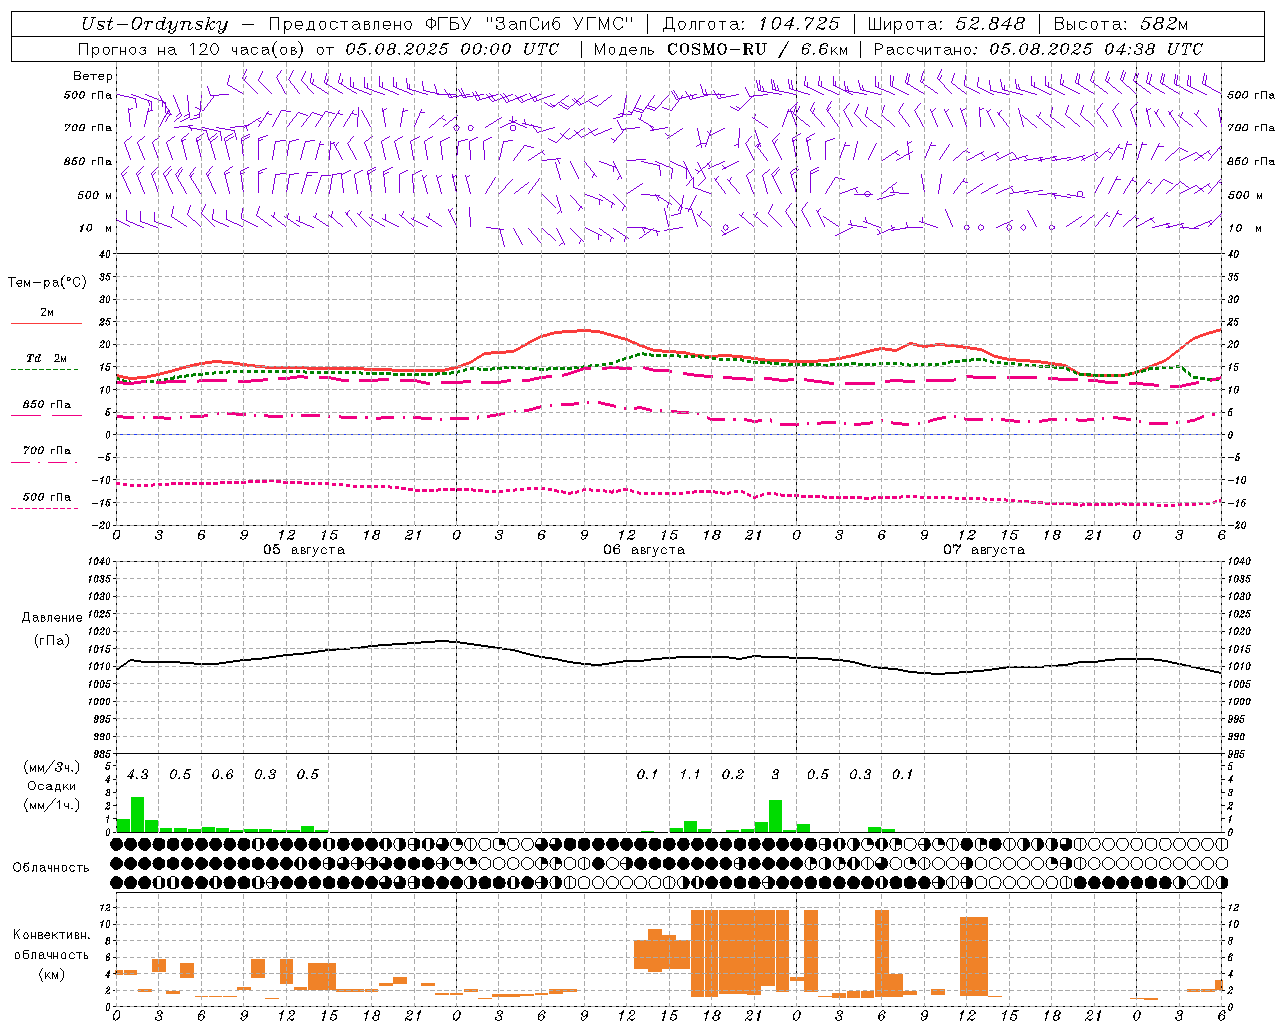The height and width of the screenshot is (1024, 1280).
Task: Click the Ветер wind panel label
Action: [93, 76]
